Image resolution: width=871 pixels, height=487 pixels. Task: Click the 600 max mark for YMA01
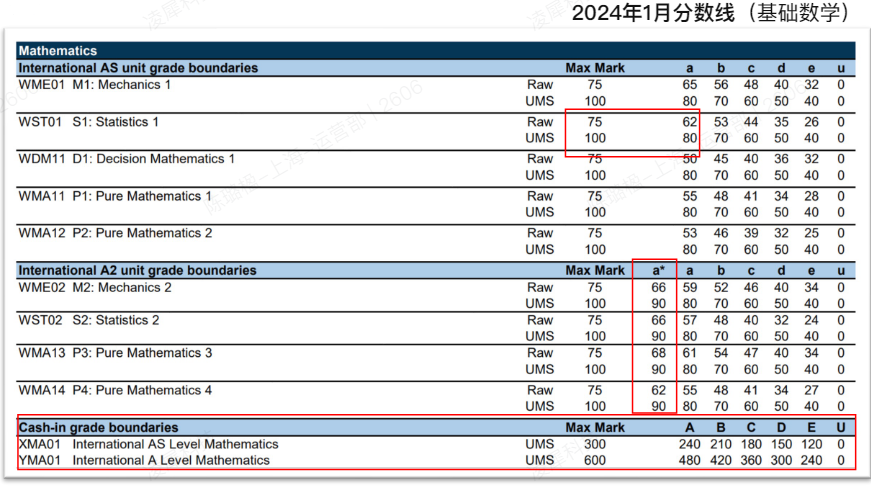pos(595,460)
